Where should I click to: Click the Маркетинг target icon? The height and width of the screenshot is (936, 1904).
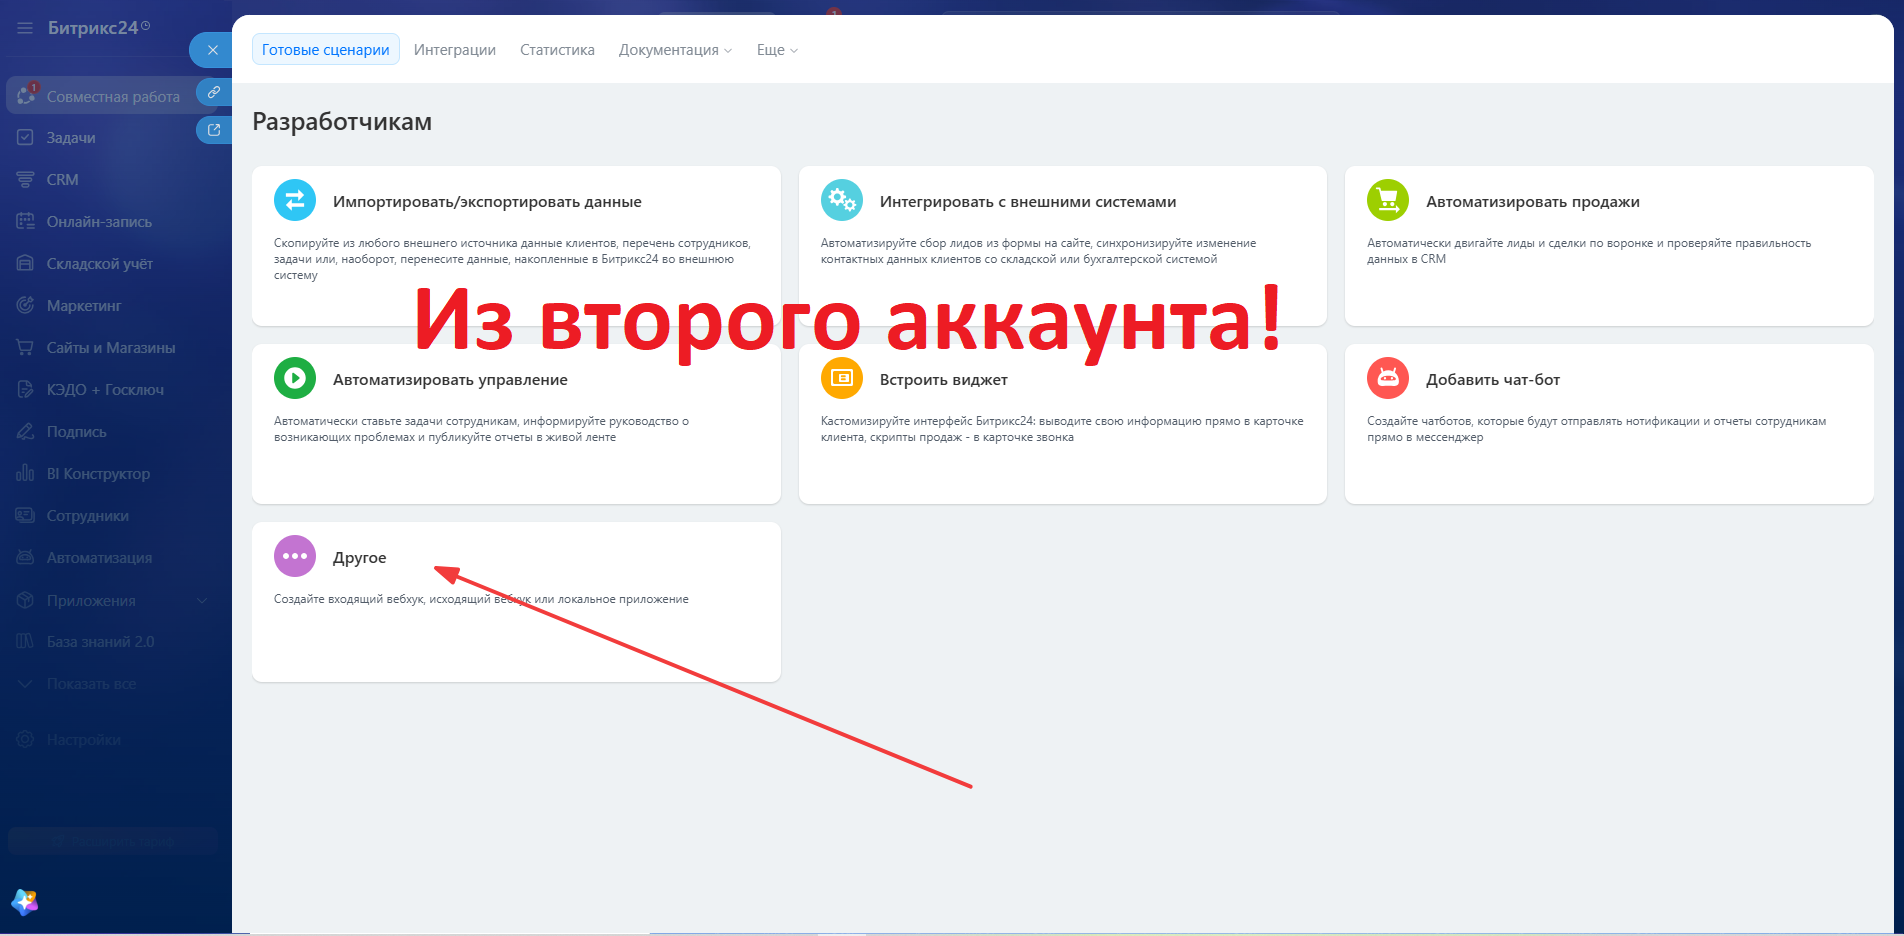[x=26, y=306]
